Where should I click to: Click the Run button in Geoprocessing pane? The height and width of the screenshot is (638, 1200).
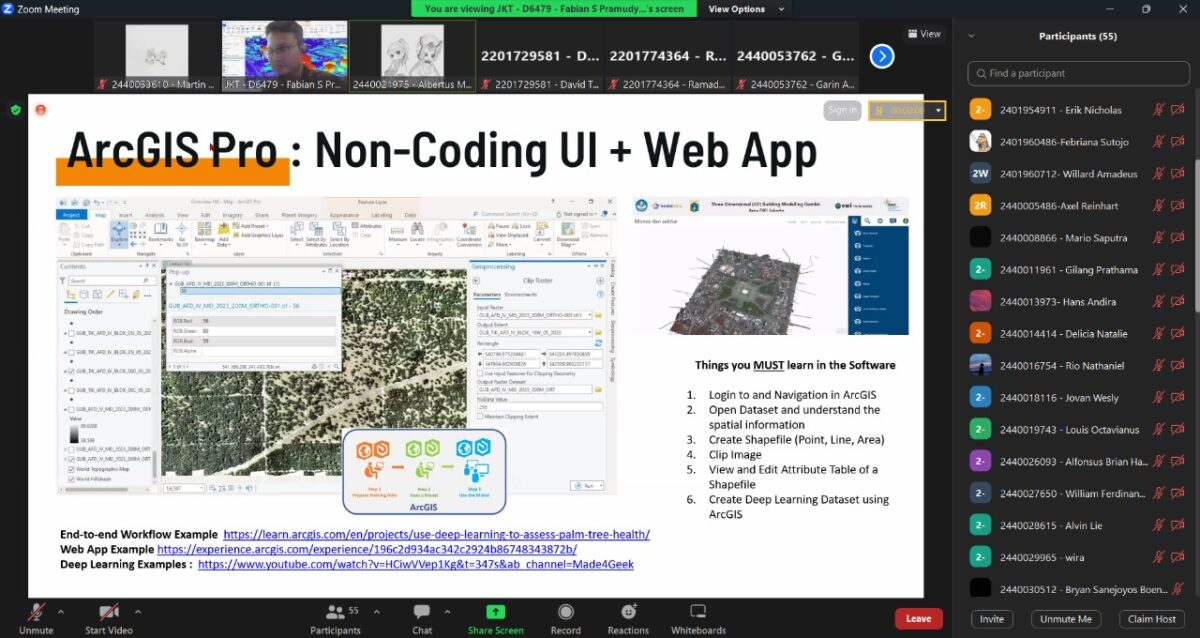pyautogui.click(x=587, y=485)
